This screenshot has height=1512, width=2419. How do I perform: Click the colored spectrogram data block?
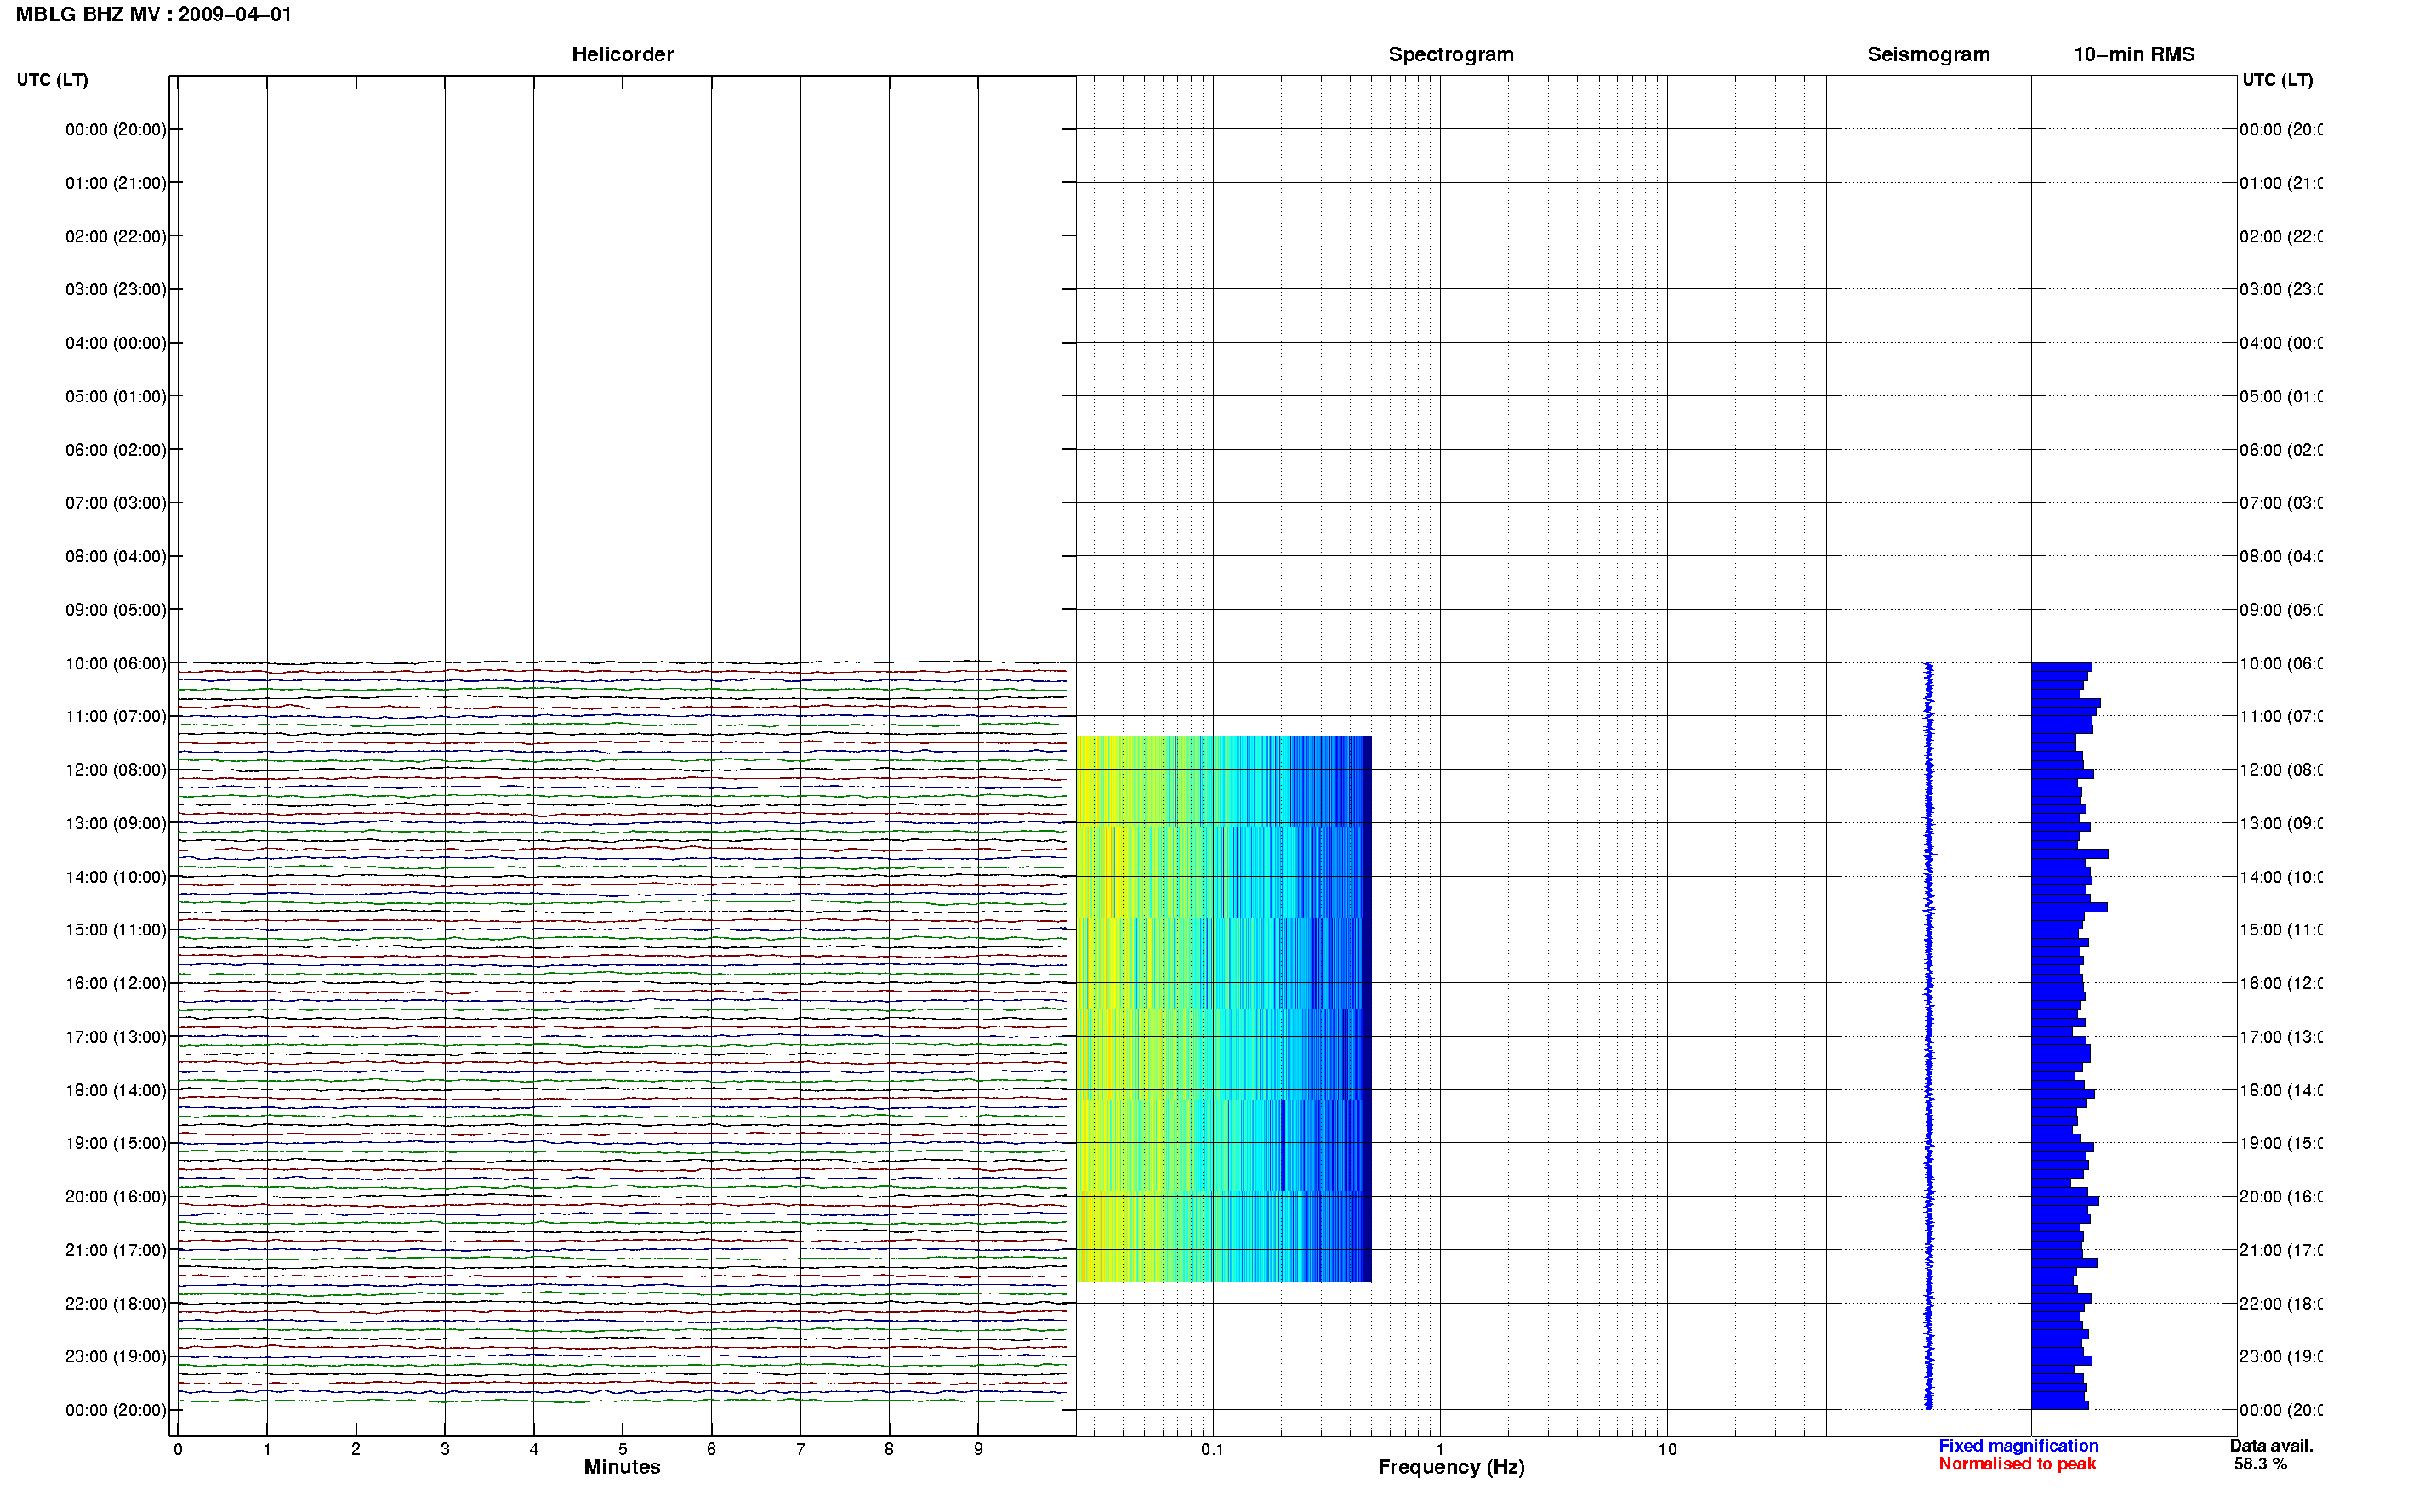(x=1224, y=1009)
